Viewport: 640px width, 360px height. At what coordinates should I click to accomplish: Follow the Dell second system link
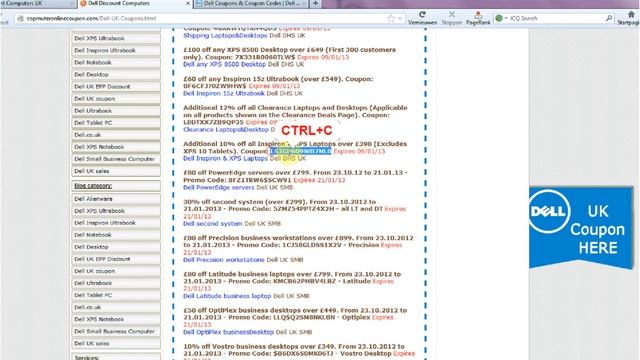tap(213, 224)
